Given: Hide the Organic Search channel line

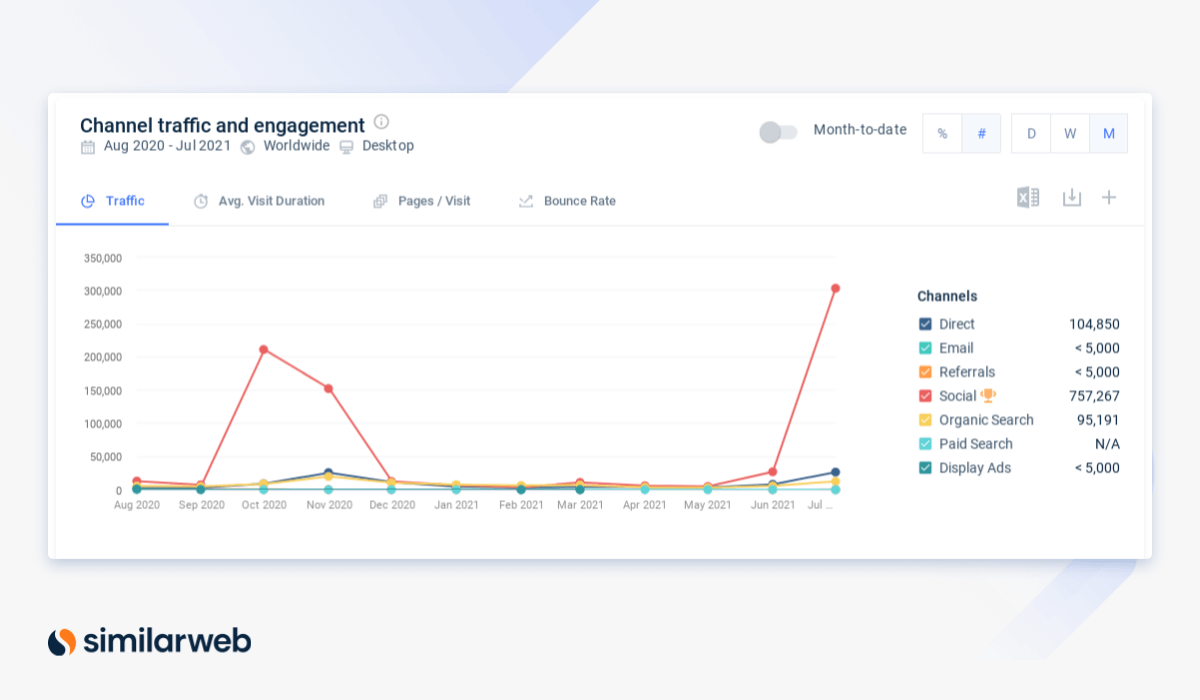Looking at the screenshot, I should [925, 420].
